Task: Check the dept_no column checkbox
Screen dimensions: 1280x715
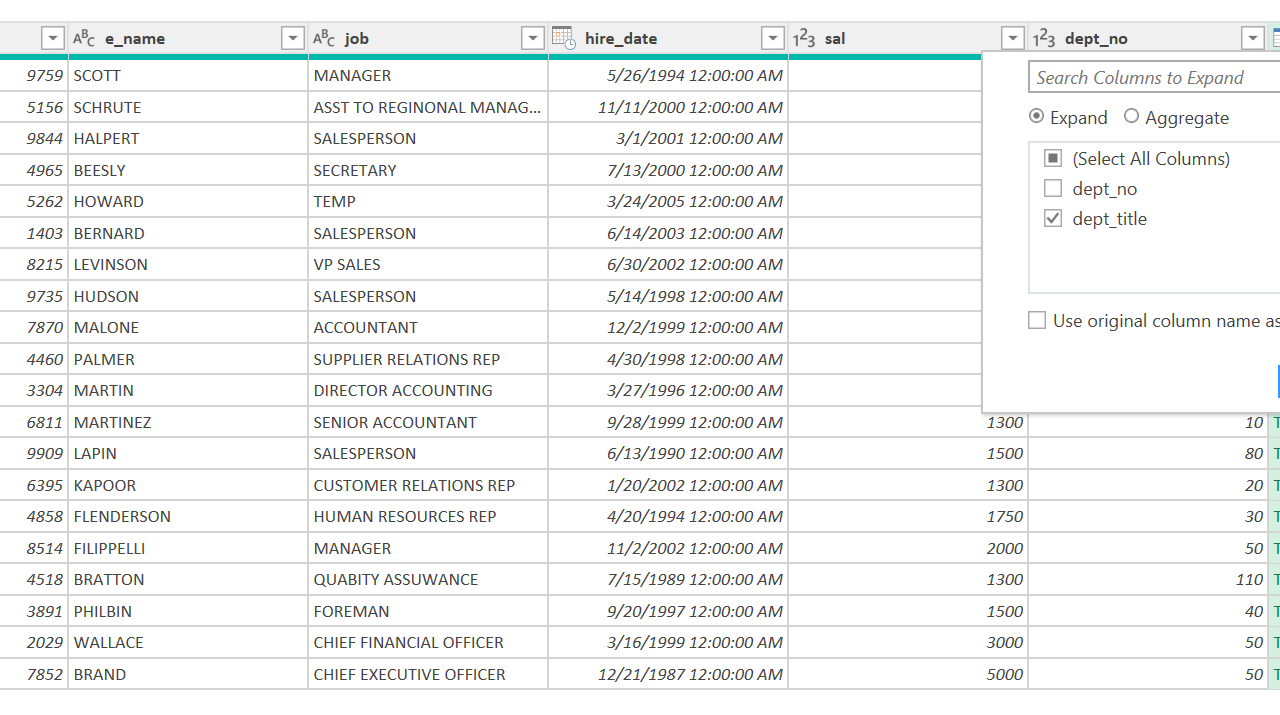Action: point(1053,188)
